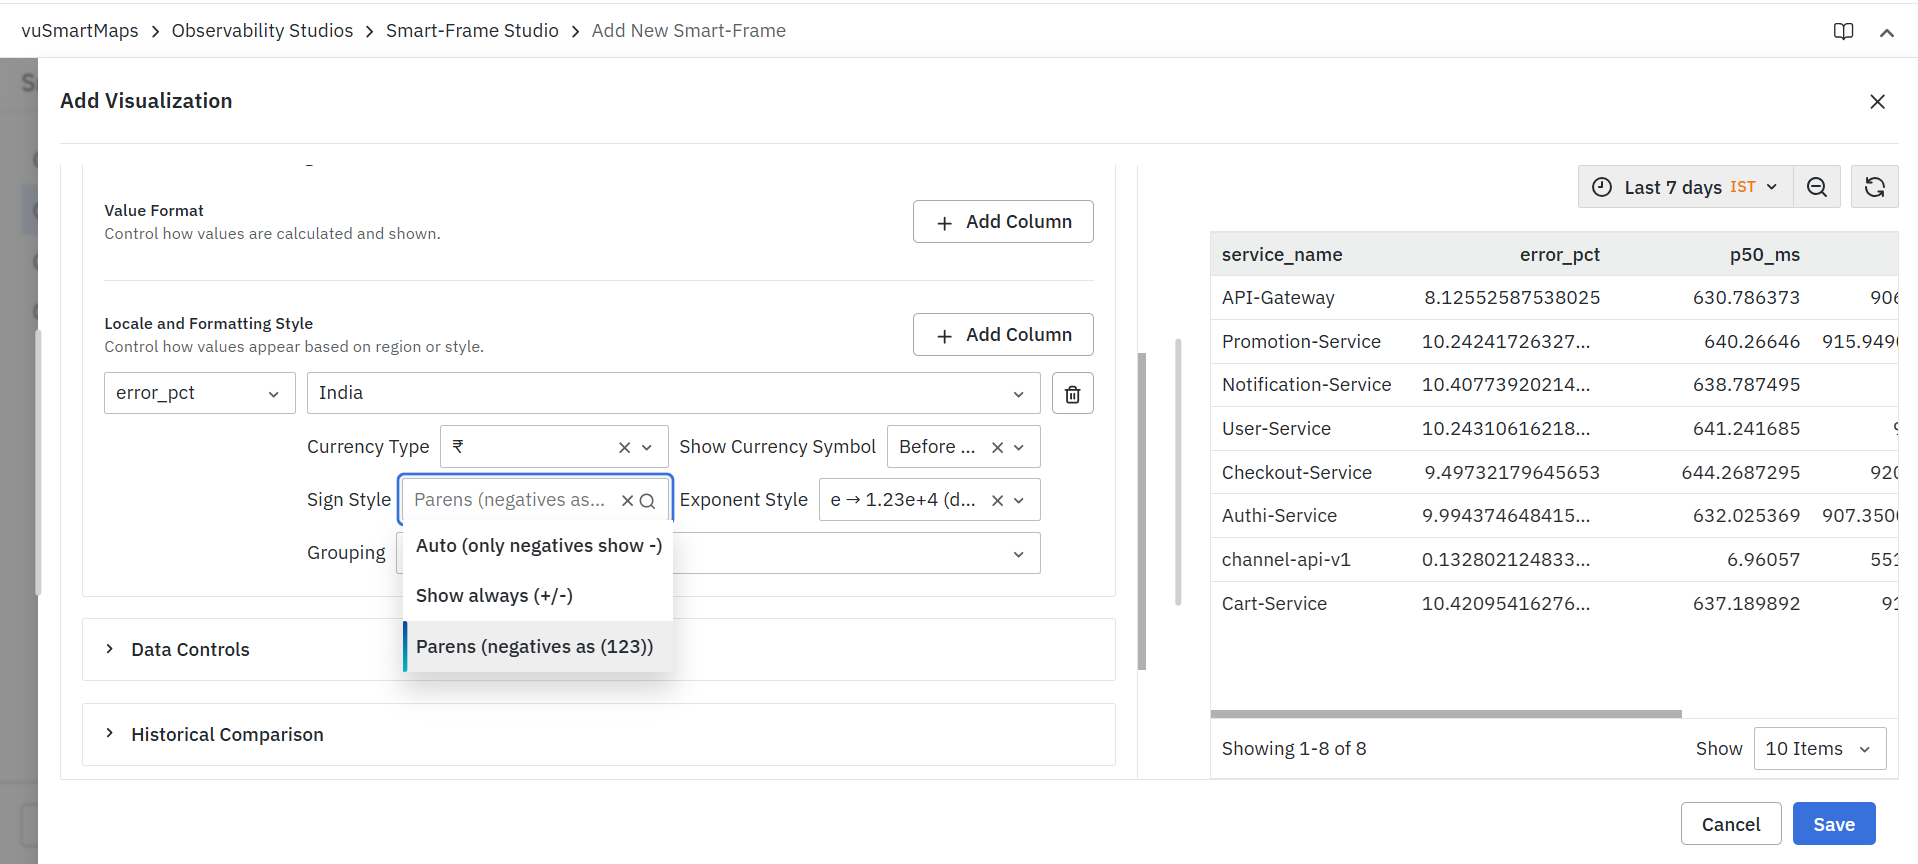
Task: Clear the Exponent Style selection
Action: tap(997, 501)
